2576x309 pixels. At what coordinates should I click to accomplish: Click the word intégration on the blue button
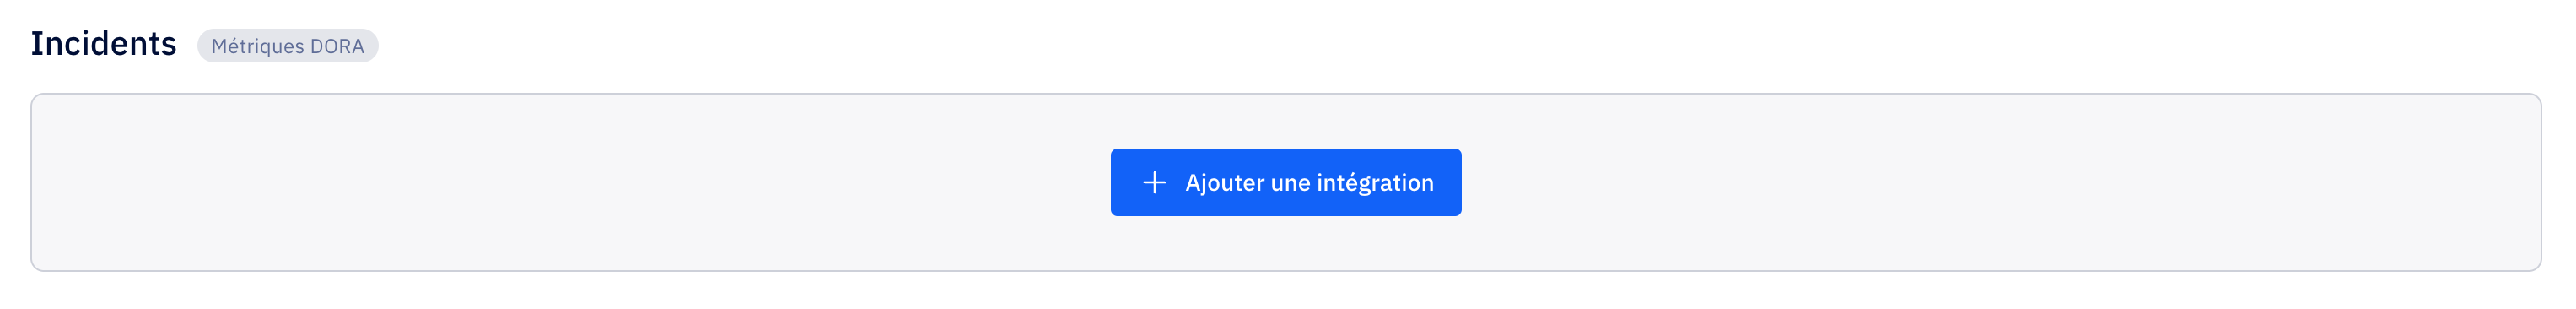coord(1374,183)
